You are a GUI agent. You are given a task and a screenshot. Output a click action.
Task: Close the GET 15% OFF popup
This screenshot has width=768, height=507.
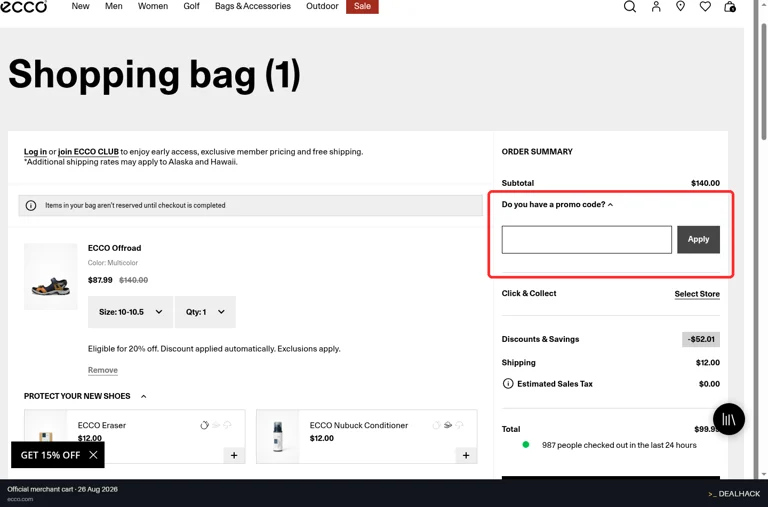click(x=93, y=455)
